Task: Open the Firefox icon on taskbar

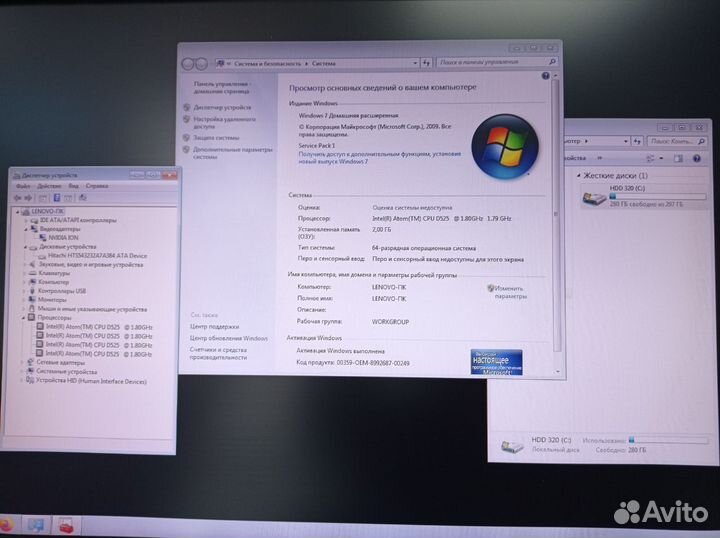Action: pyautogui.click(x=6, y=525)
